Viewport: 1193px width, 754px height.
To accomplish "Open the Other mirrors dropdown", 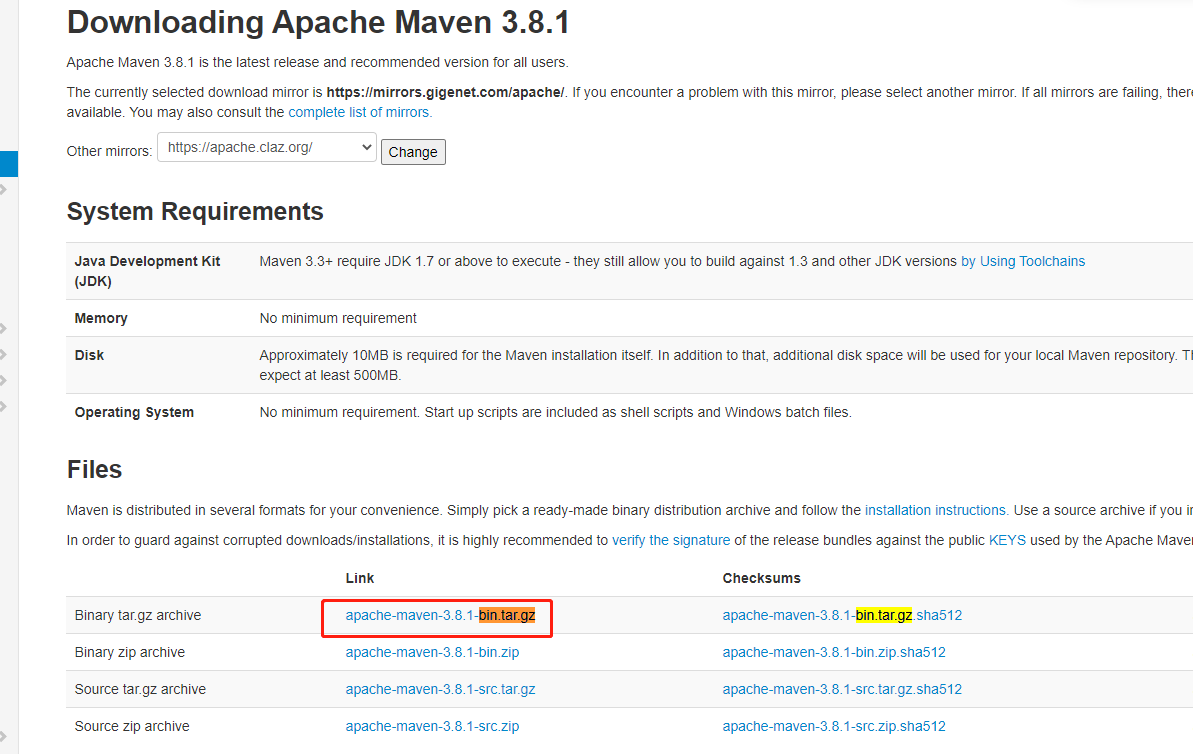I will click(x=266, y=148).
